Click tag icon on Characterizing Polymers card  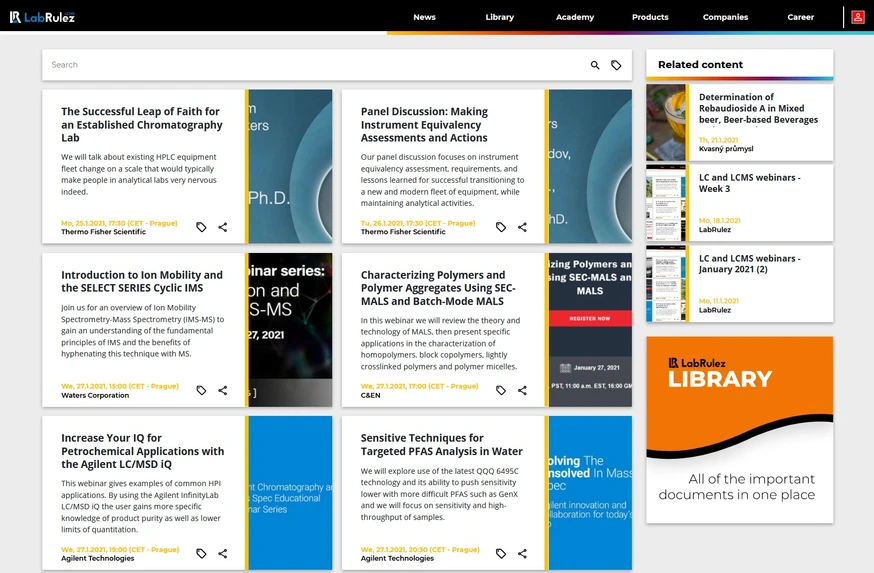(501, 390)
